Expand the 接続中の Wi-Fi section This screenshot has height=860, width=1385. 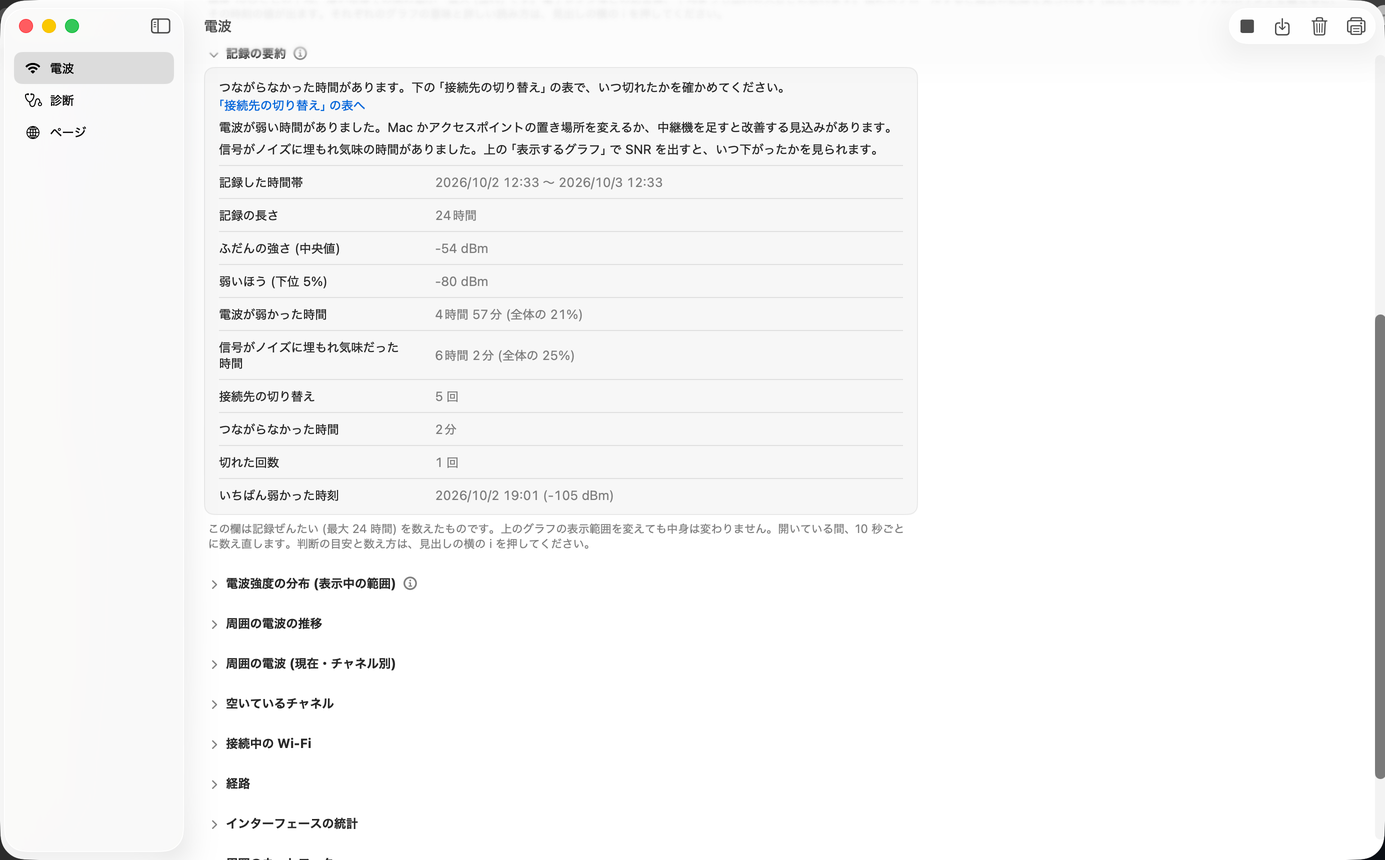(x=214, y=744)
